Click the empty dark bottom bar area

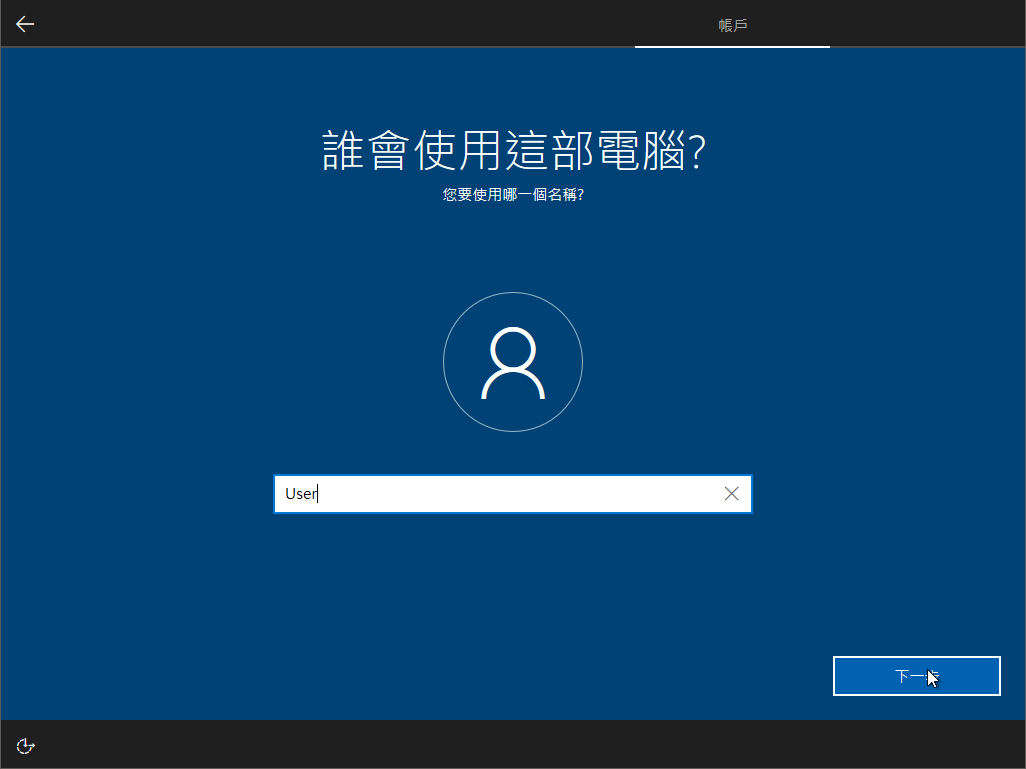coord(500,745)
